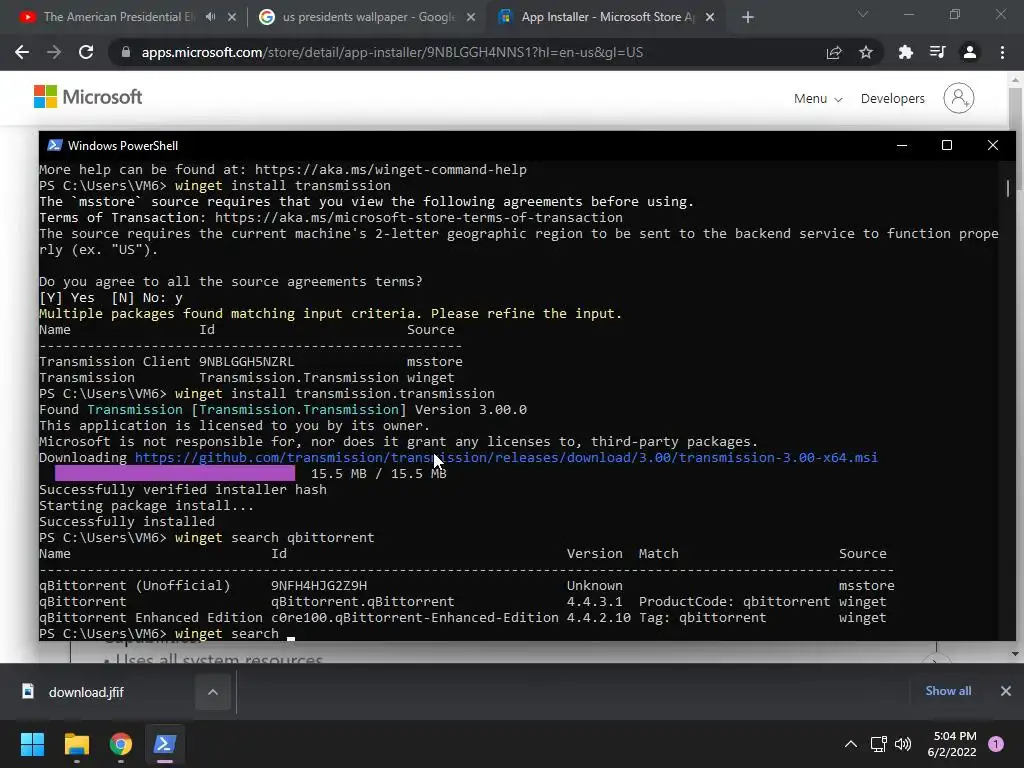Click the PowerShell window title icon
Image resolution: width=1024 pixels, height=768 pixels.
coord(55,145)
